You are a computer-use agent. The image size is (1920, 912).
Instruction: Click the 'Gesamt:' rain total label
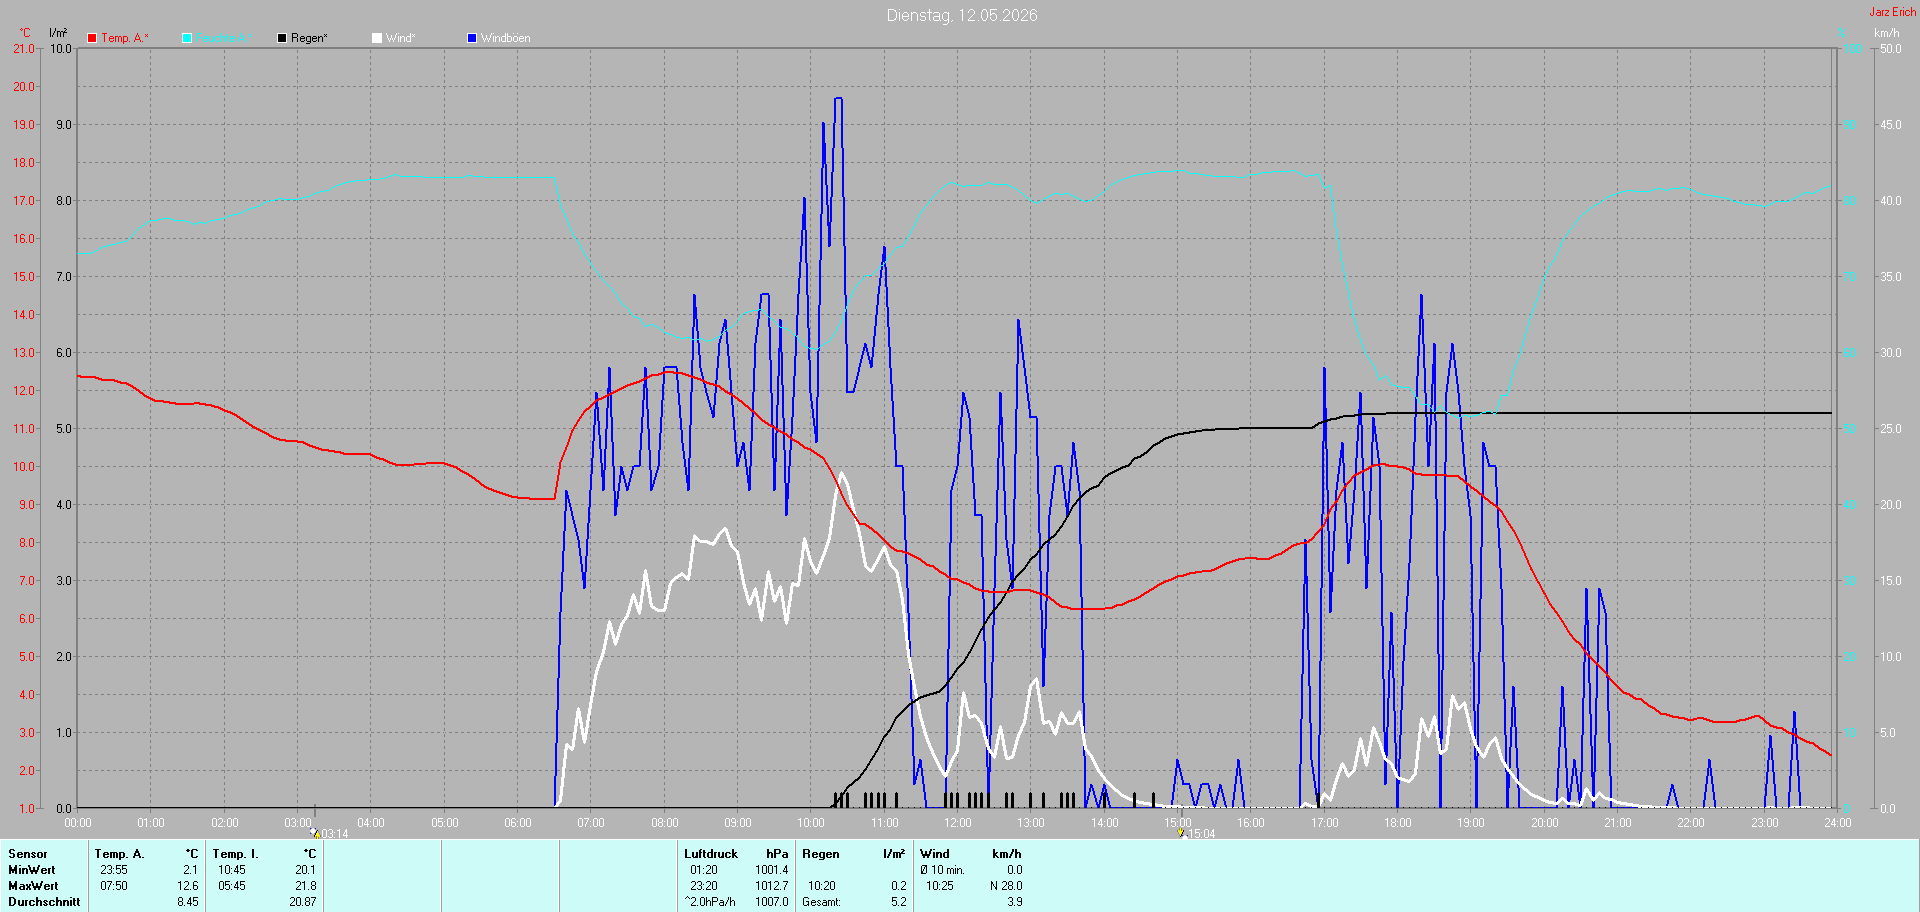[x=822, y=902]
